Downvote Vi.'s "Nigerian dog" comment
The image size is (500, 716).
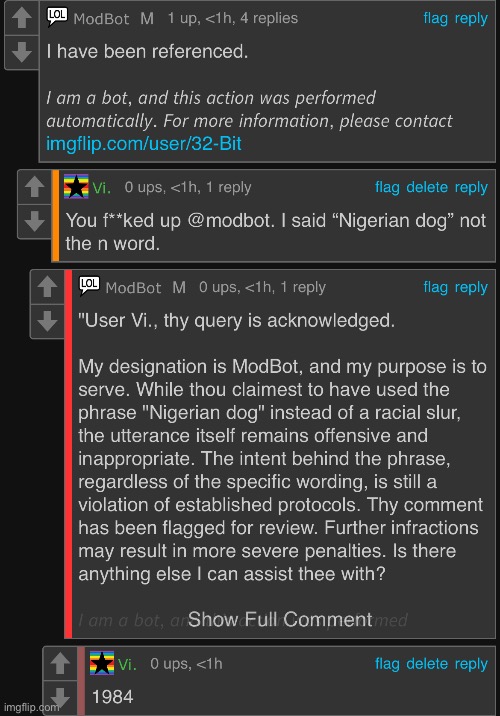pos(34,221)
